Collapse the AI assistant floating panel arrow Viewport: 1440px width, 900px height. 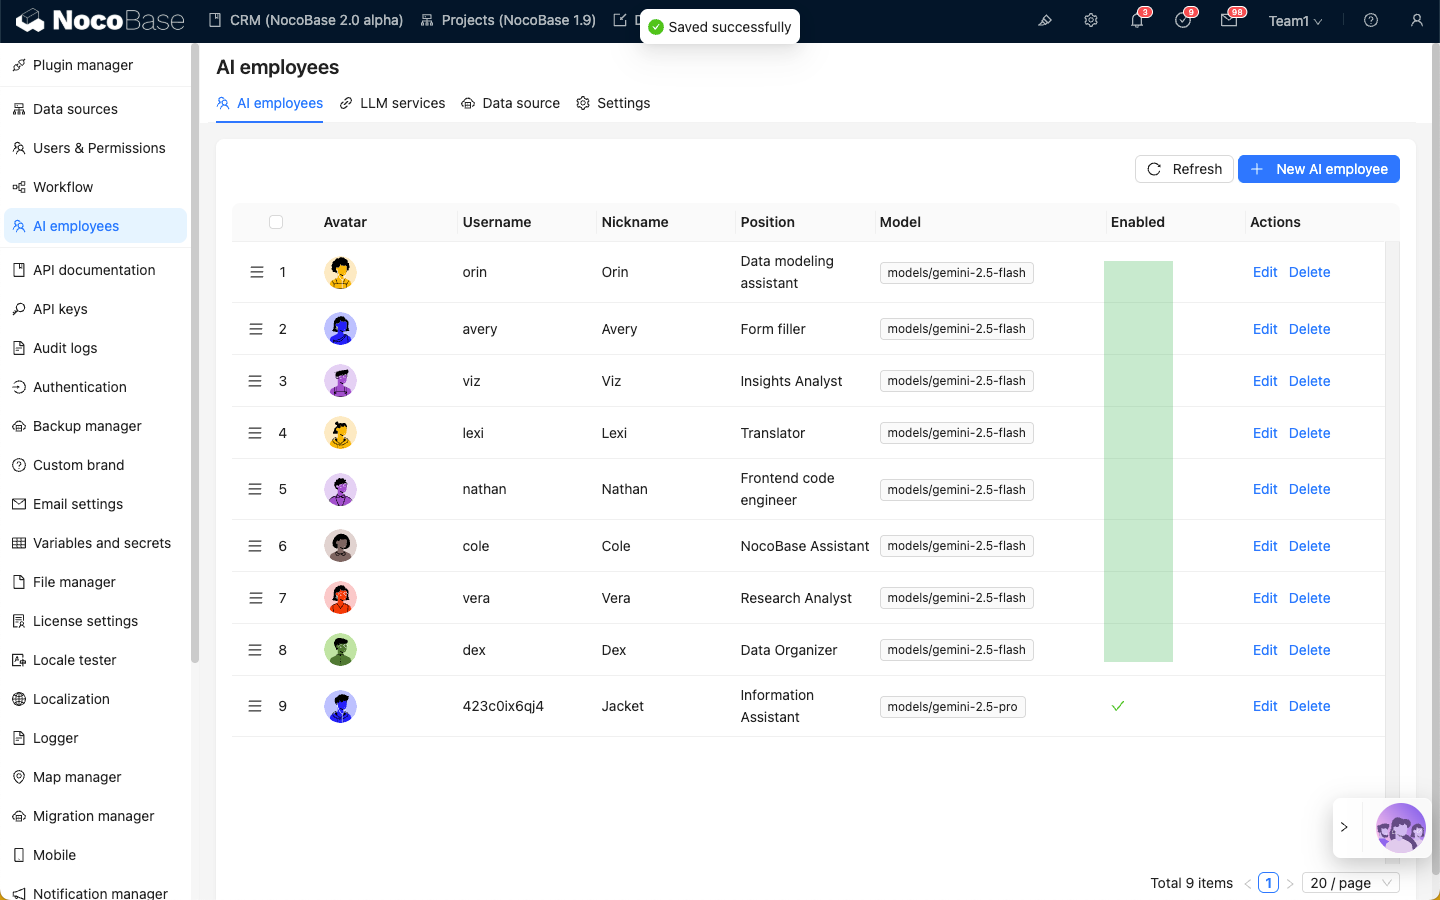[1345, 827]
